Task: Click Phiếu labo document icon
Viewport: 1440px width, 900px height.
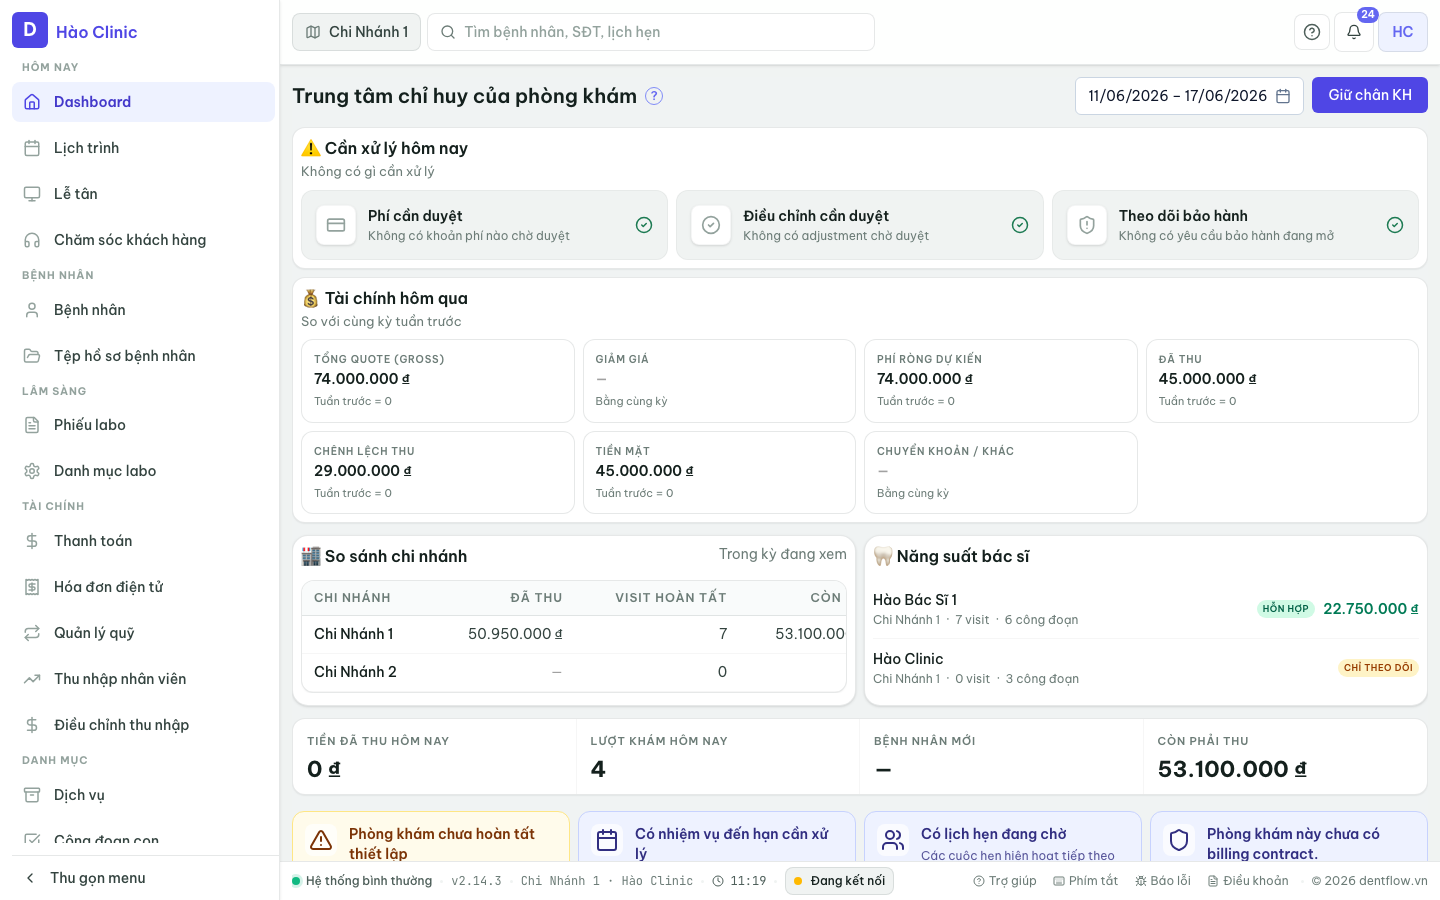Action: point(32,425)
